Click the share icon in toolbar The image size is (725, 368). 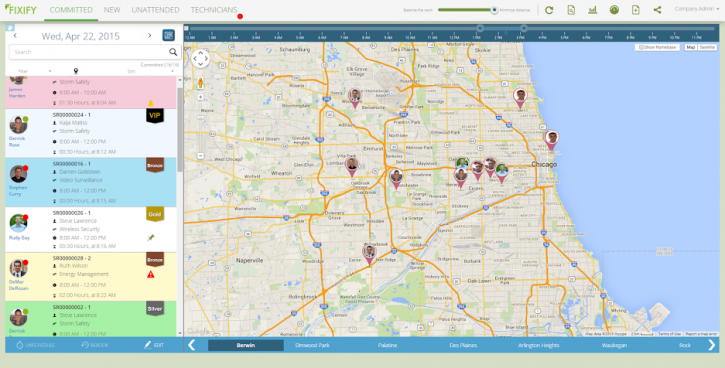click(x=657, y=10)
